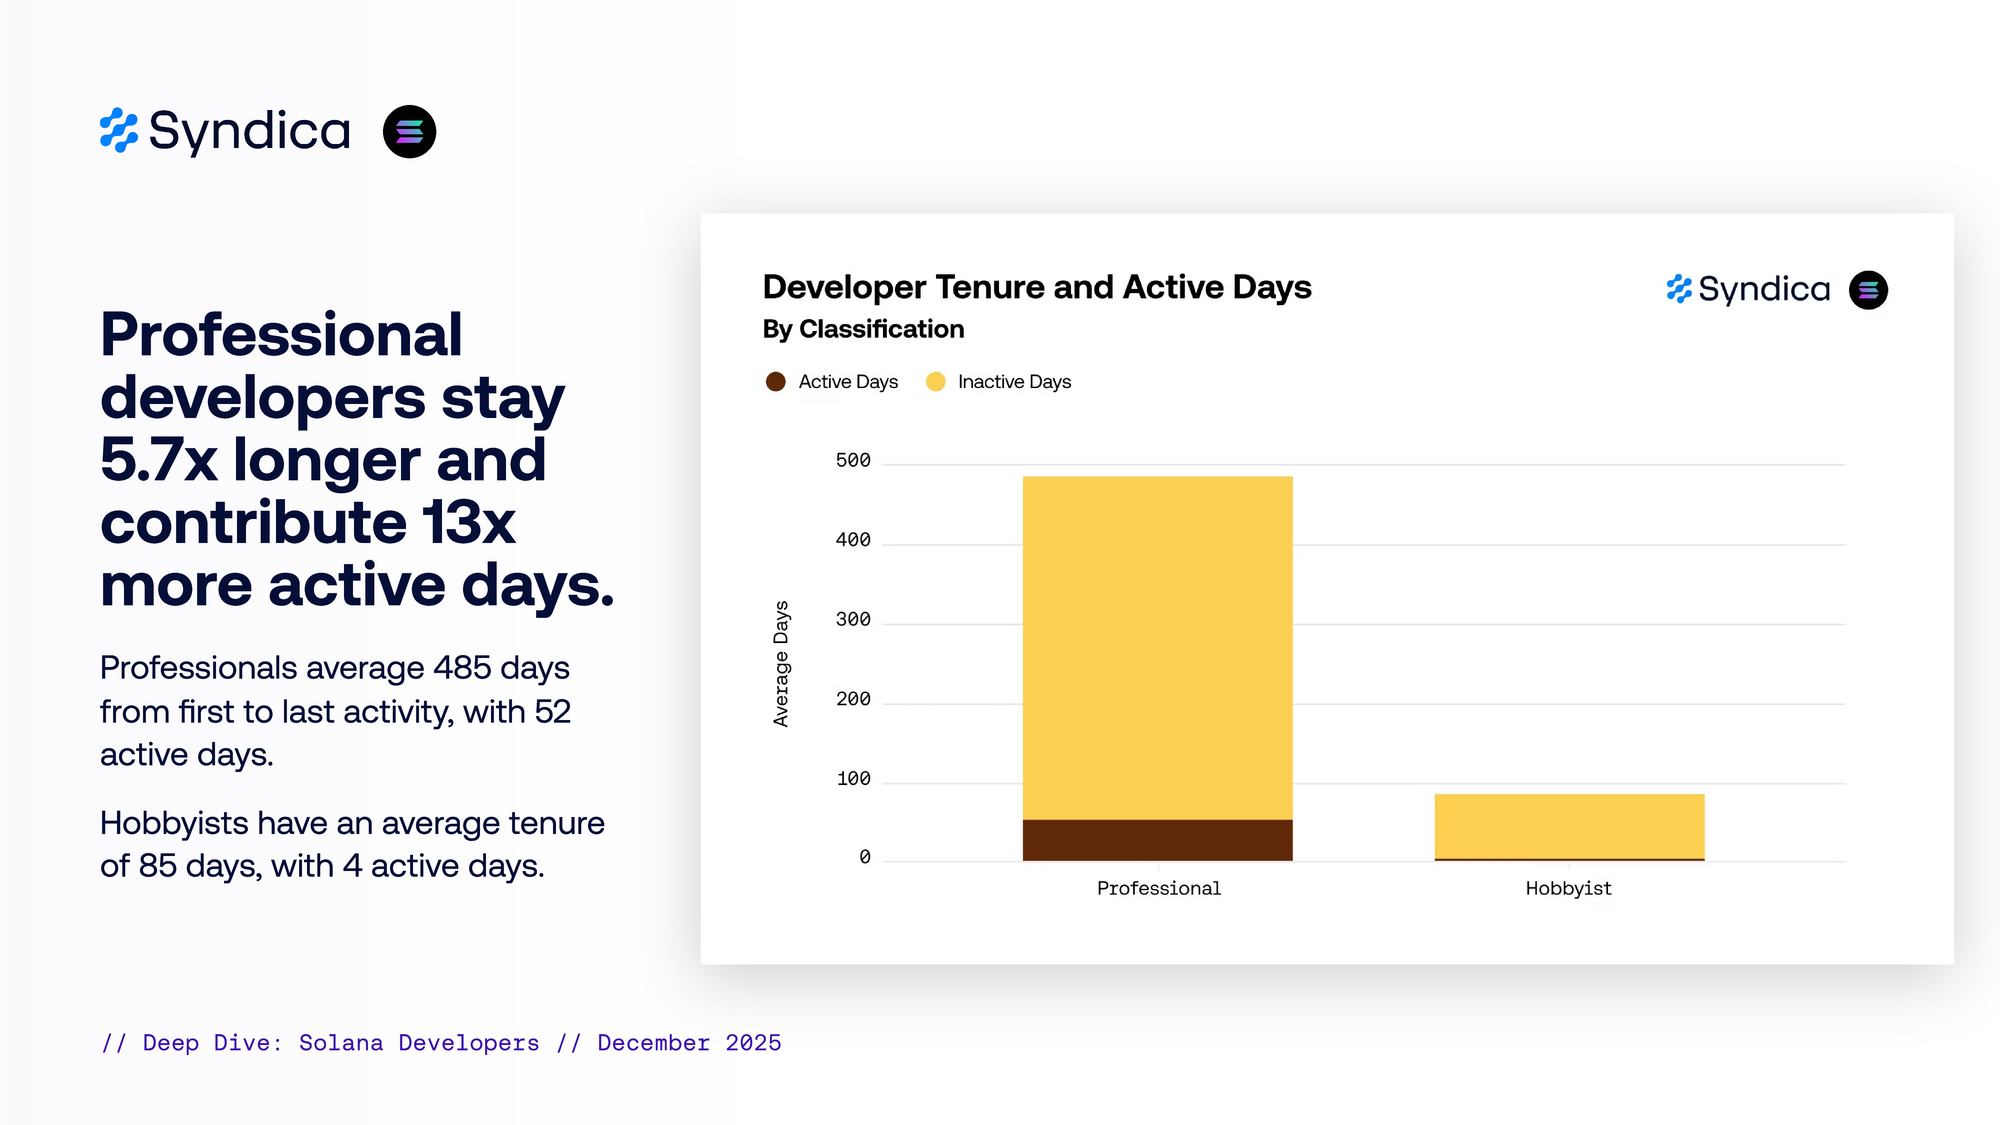The image size is (2000, 1125).
Task: Click the Average Days y-axis label
Action: pos(781,663)
